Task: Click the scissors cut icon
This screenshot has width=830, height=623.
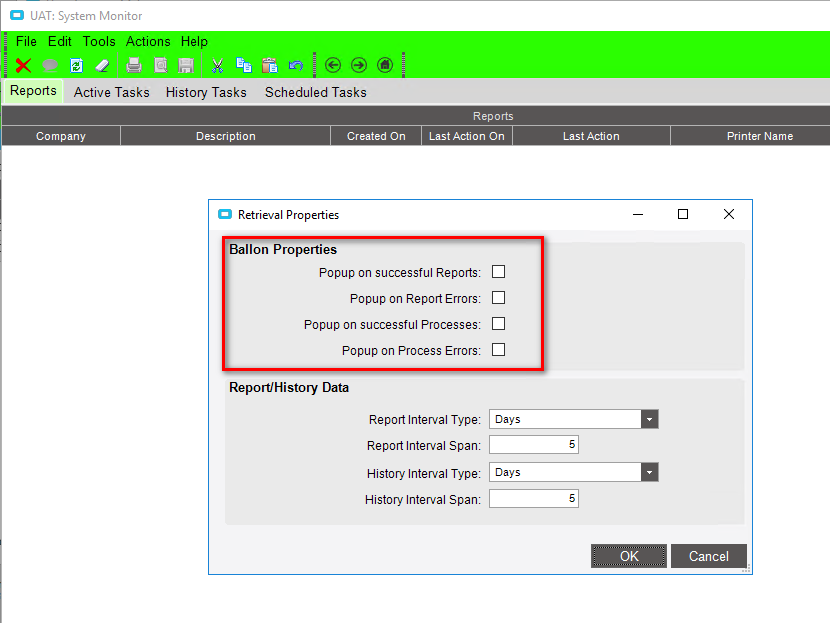Action: click(x=217, y=66)
